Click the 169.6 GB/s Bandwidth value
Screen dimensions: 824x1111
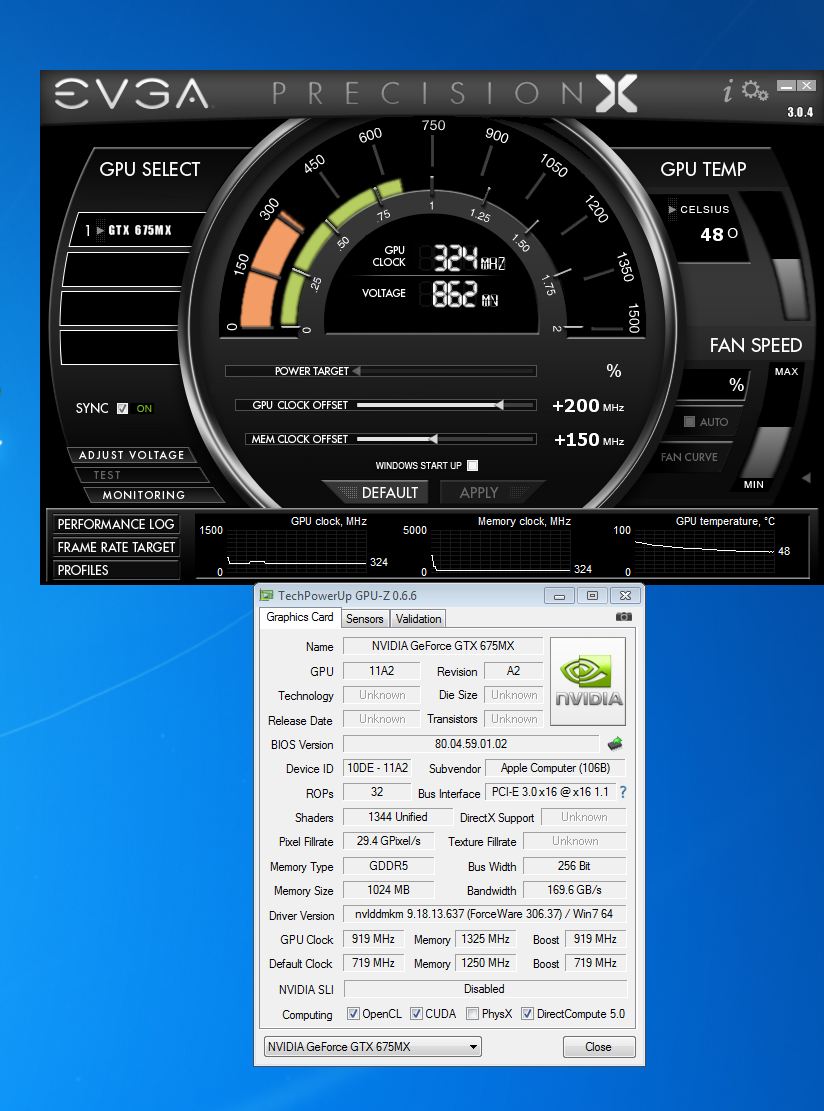tap(574, 890)
